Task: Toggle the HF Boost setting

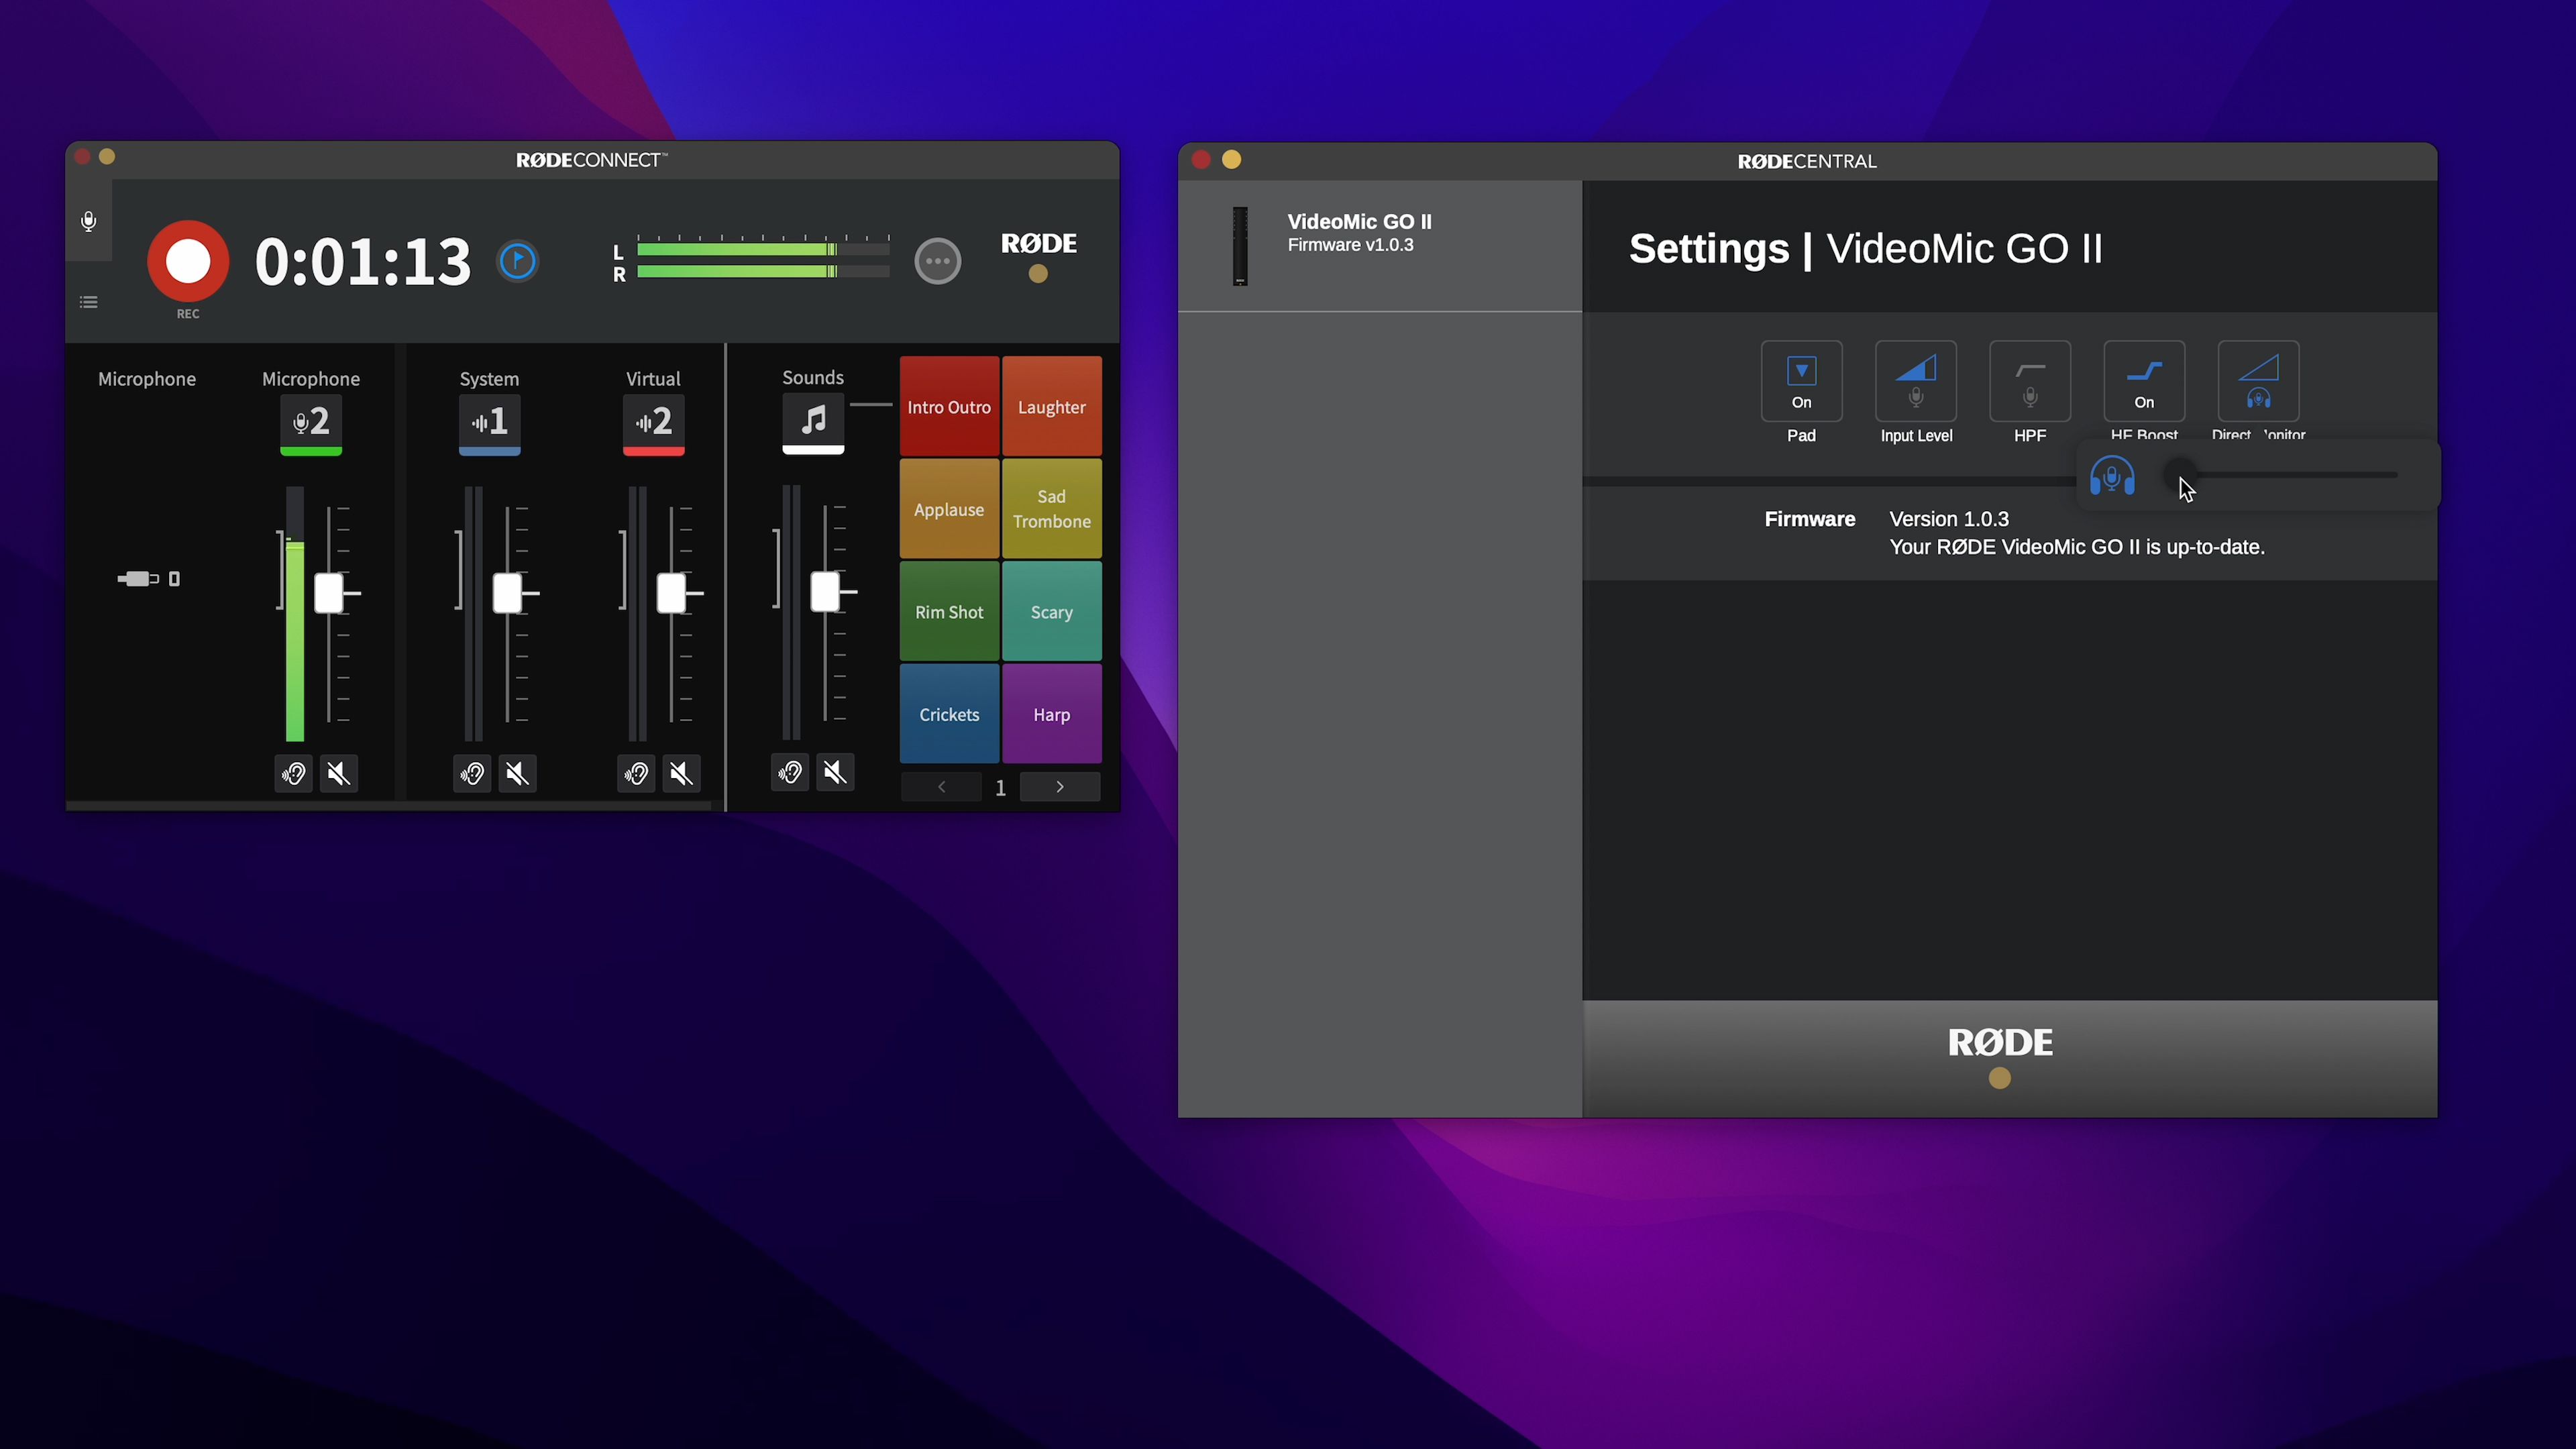Action: [2143, 381]
